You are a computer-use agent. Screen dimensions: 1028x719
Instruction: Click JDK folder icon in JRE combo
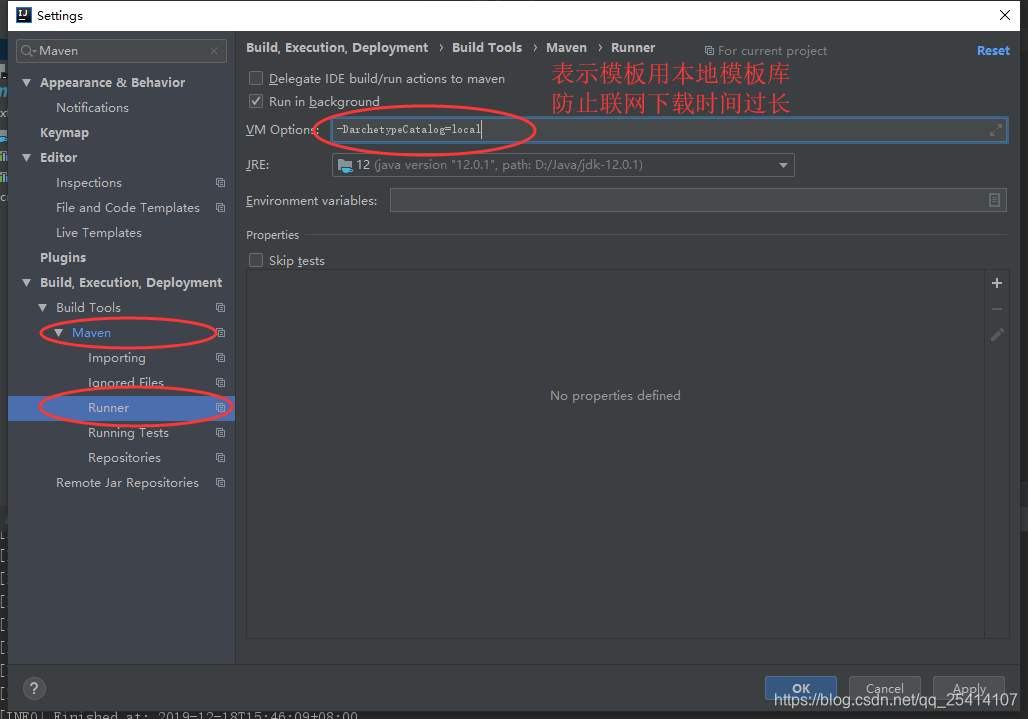pos(345,165)
